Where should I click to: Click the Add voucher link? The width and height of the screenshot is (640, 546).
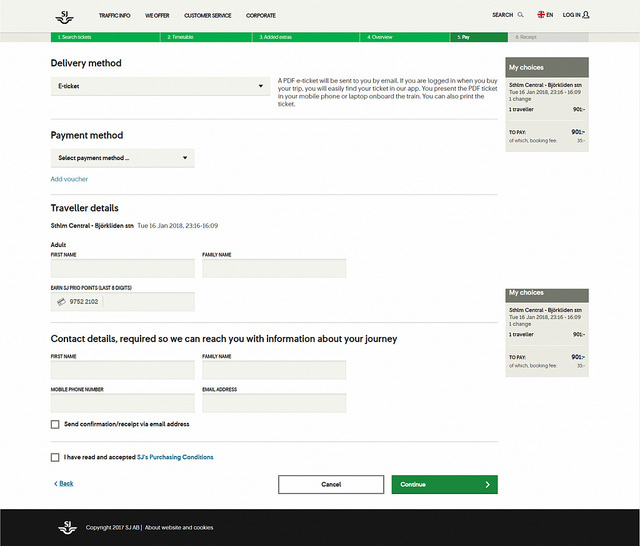[69, 179]
